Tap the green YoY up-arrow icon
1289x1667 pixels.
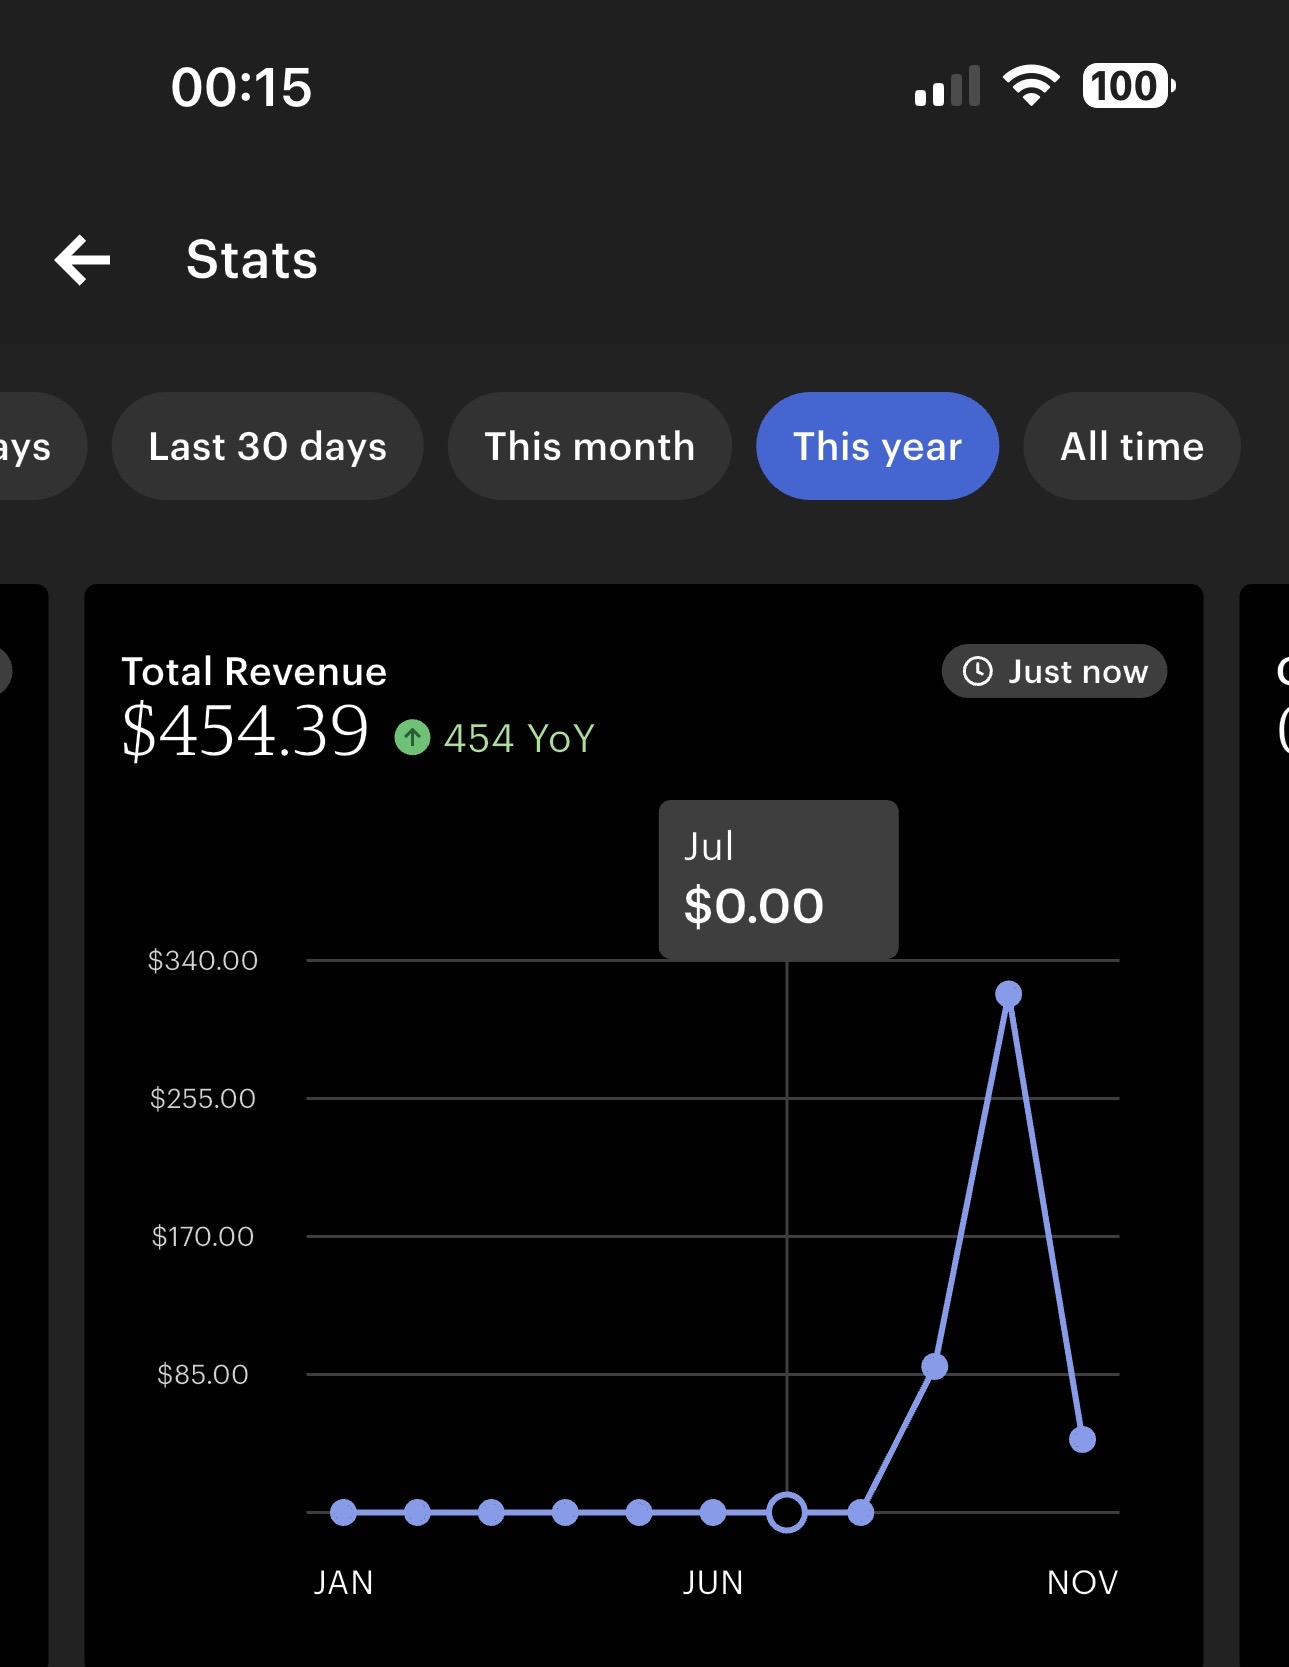click(x=412, y=738)
